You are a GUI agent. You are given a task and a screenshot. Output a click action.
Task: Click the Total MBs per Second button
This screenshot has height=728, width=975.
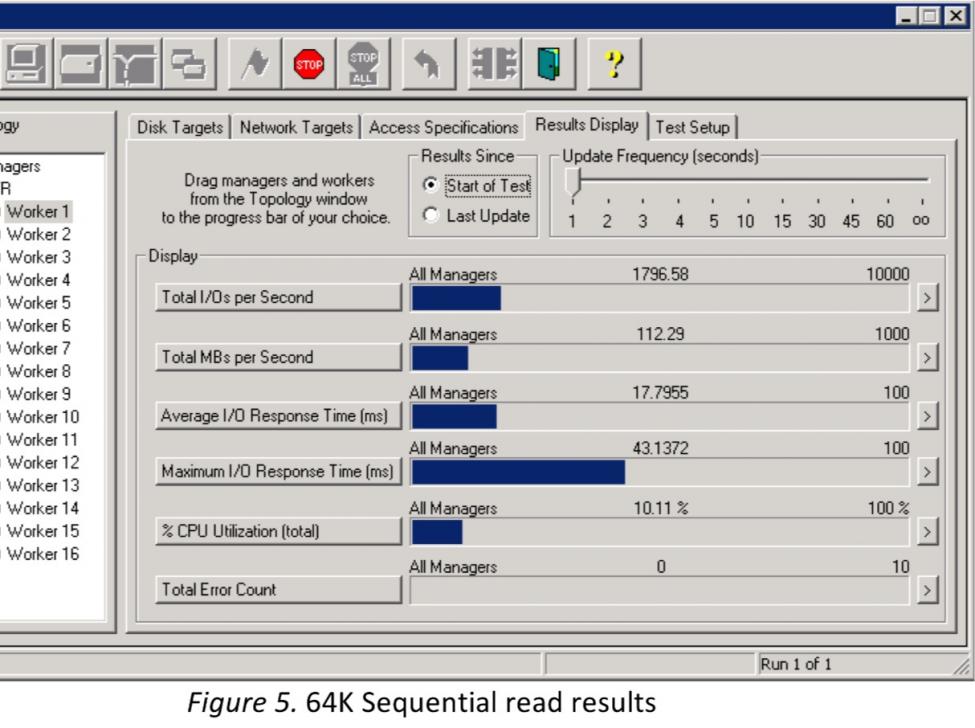(278, 357)
